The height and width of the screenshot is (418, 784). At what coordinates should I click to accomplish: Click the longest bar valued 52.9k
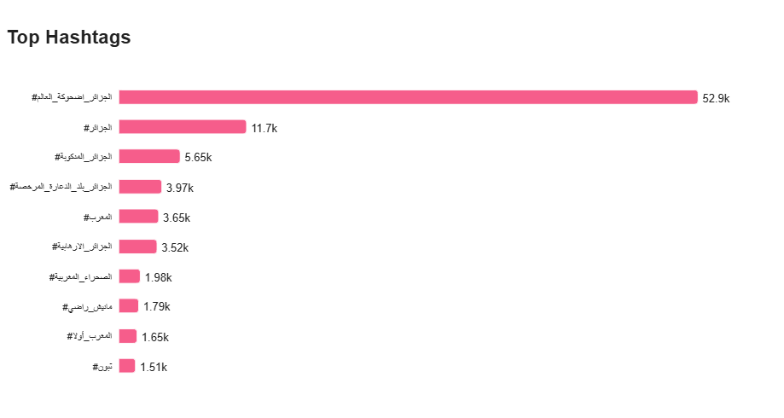408,98
